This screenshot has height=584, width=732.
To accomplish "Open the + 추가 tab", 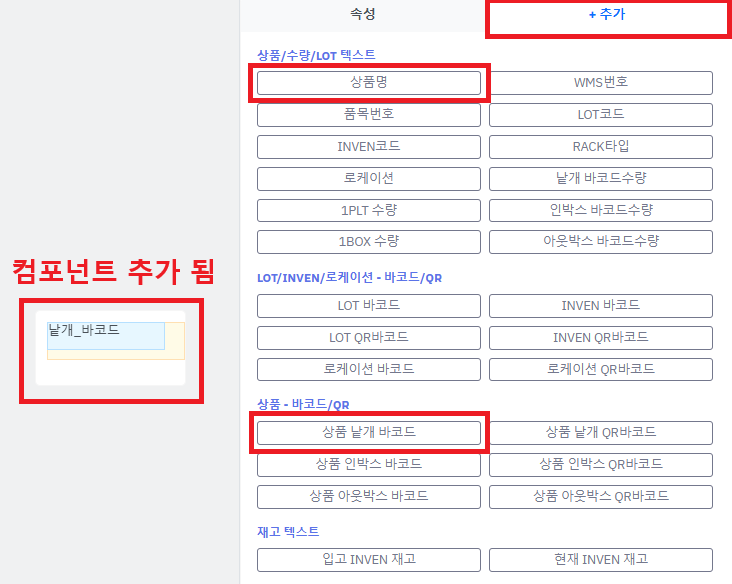I will point(606,17).
